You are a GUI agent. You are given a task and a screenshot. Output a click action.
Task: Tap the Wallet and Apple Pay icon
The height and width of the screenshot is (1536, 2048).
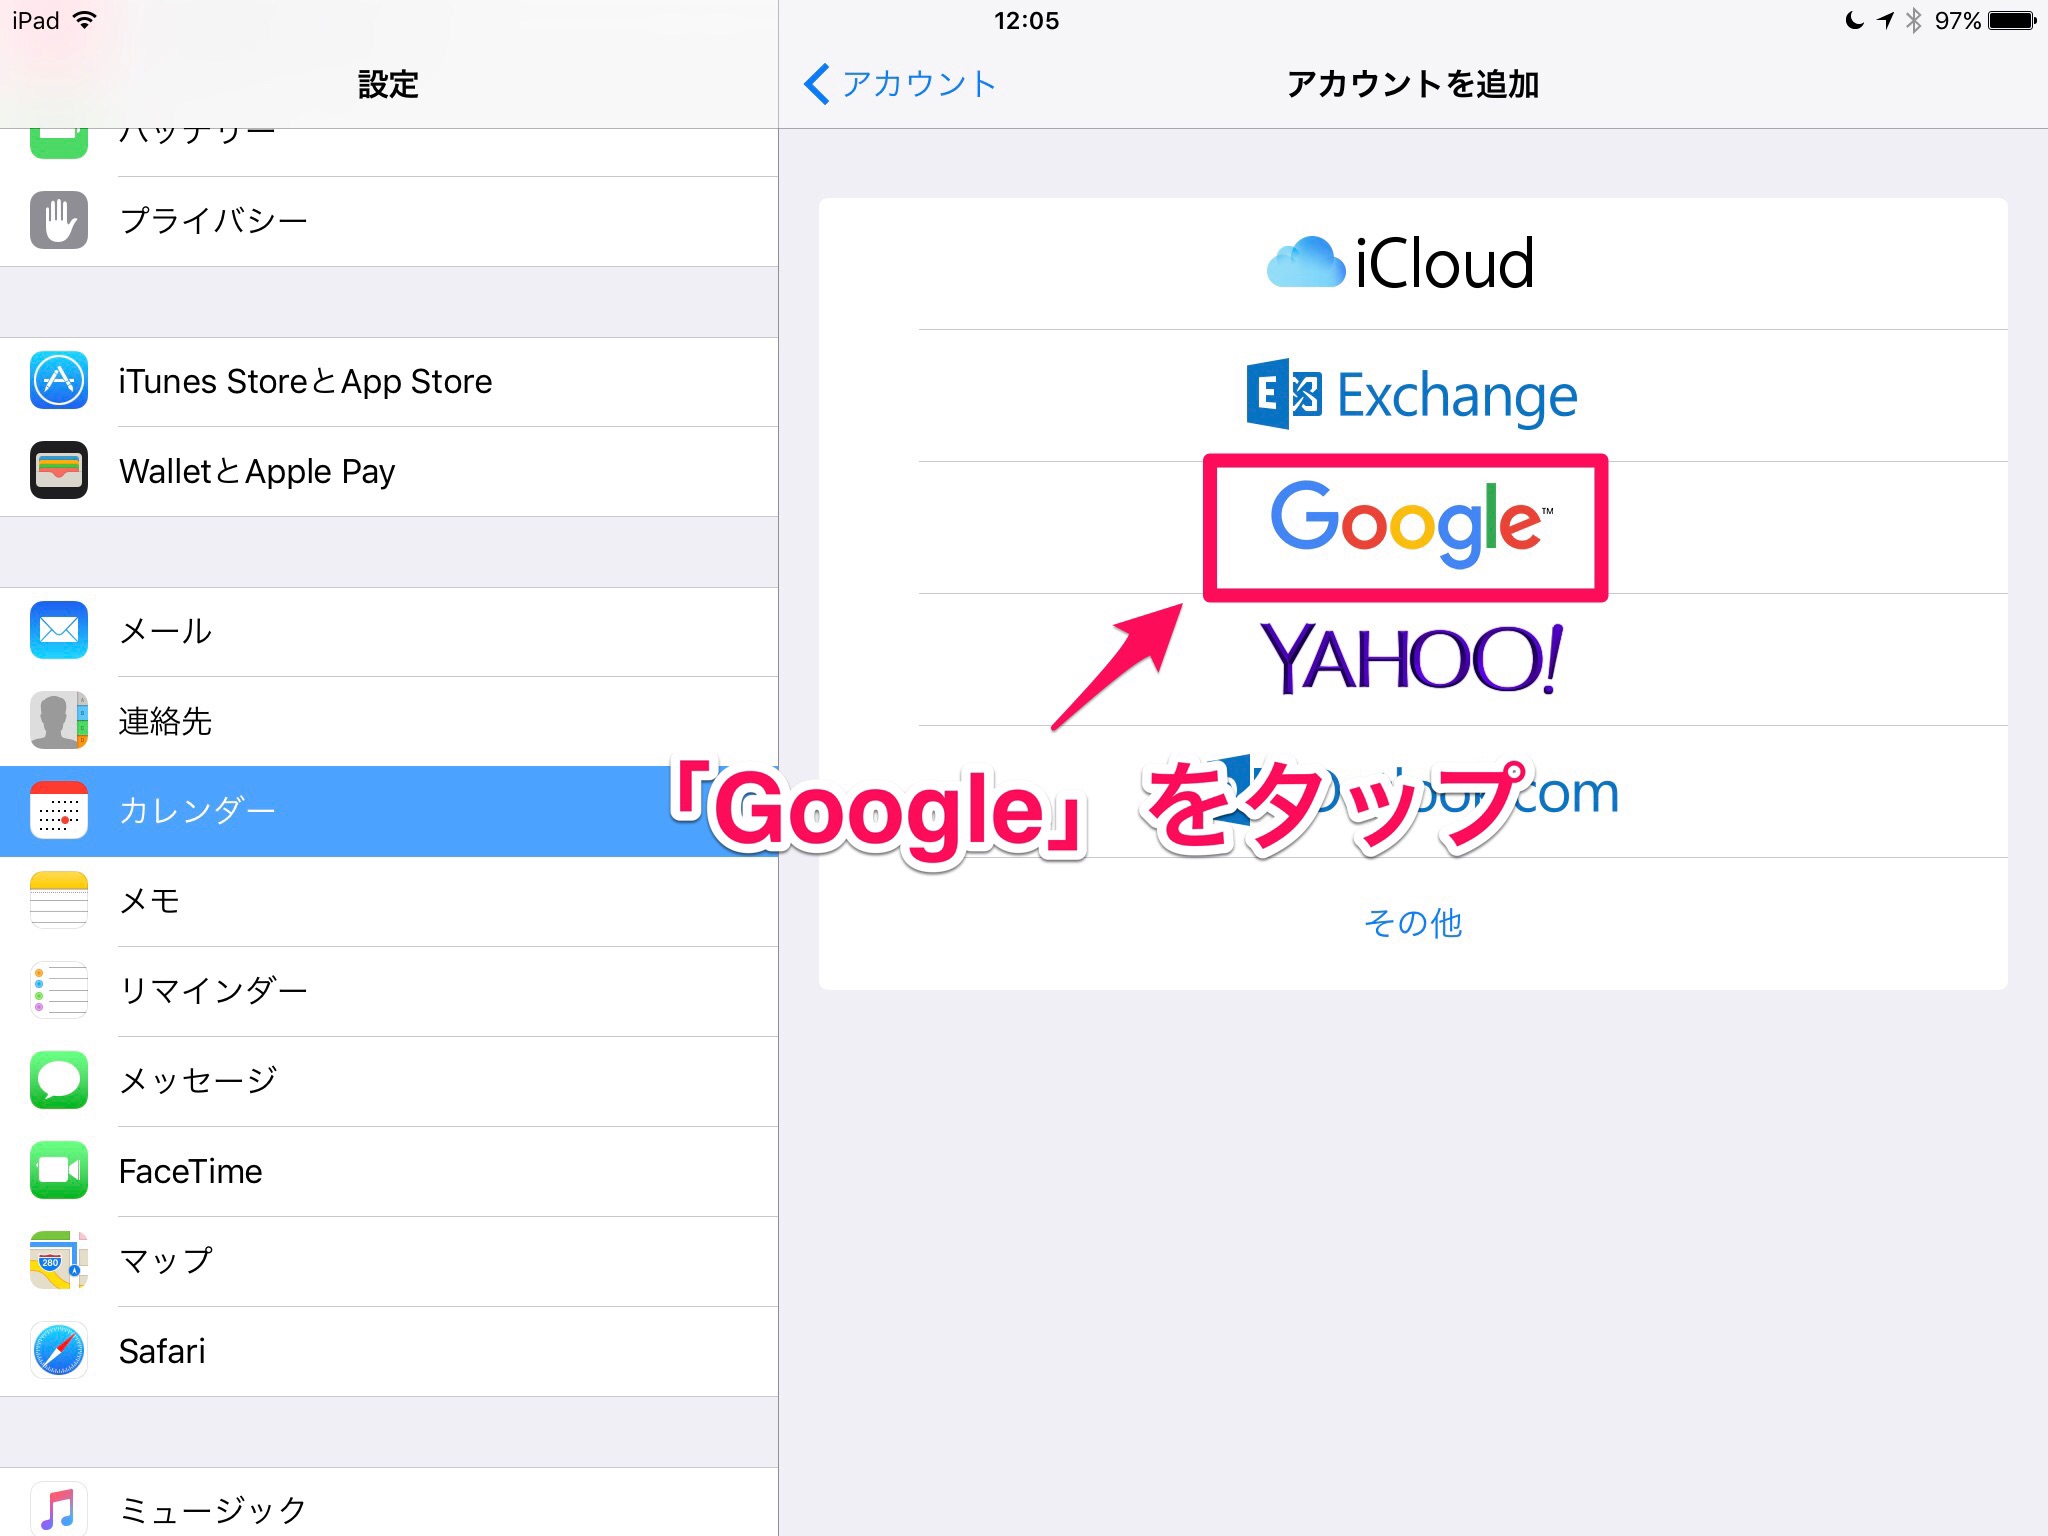click(59, 471)
